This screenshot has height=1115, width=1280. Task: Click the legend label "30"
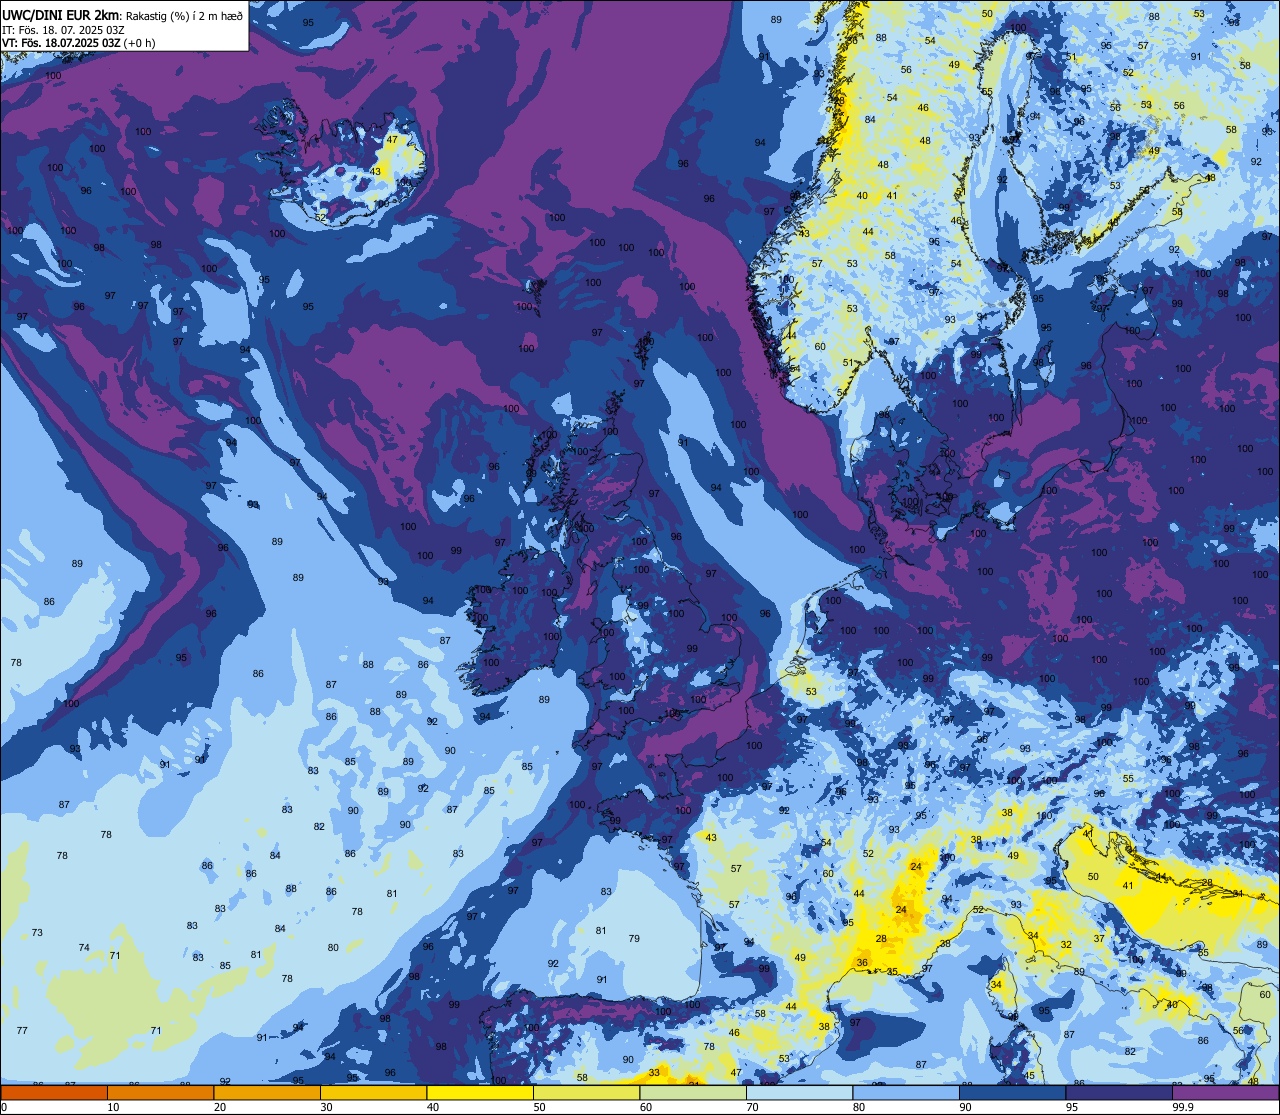tap(326, 1107)
